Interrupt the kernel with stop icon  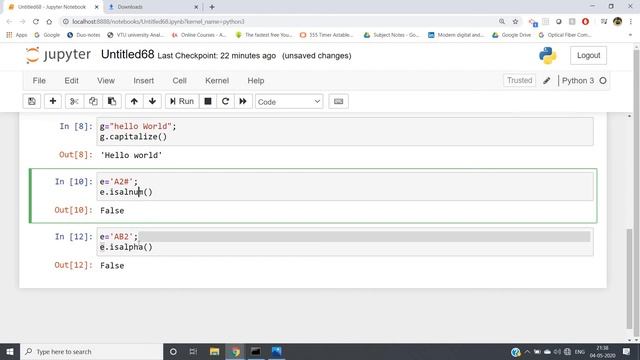208,101
